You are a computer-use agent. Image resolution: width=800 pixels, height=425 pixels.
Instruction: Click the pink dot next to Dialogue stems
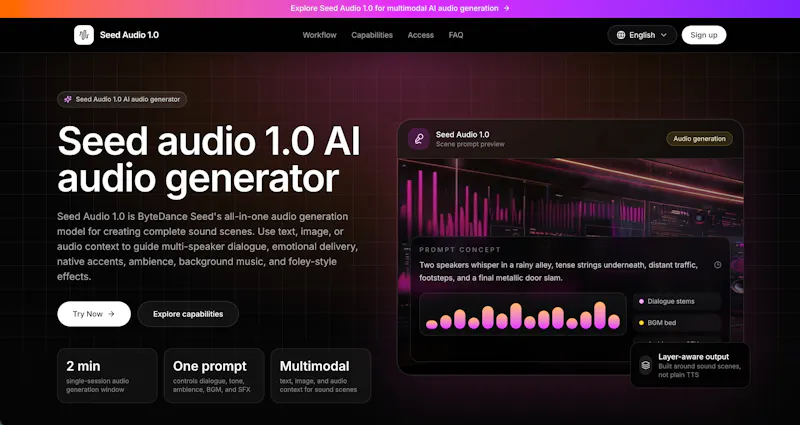pyautogui.click(x=641, y=302)
